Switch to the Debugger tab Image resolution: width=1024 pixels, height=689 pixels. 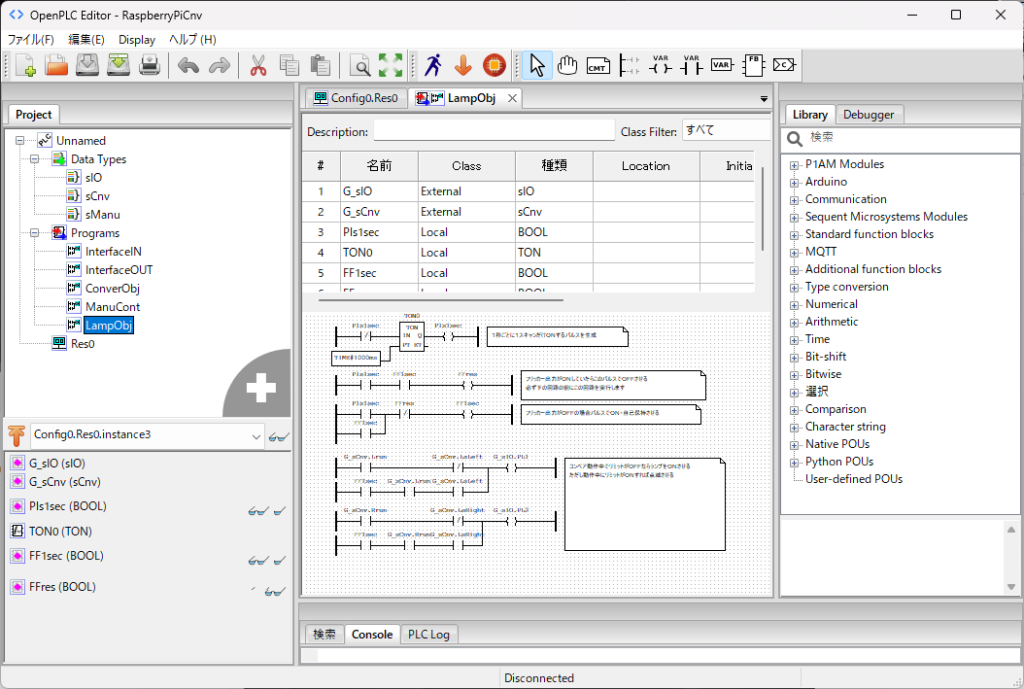pyautogui.click(x=868, y=114)
